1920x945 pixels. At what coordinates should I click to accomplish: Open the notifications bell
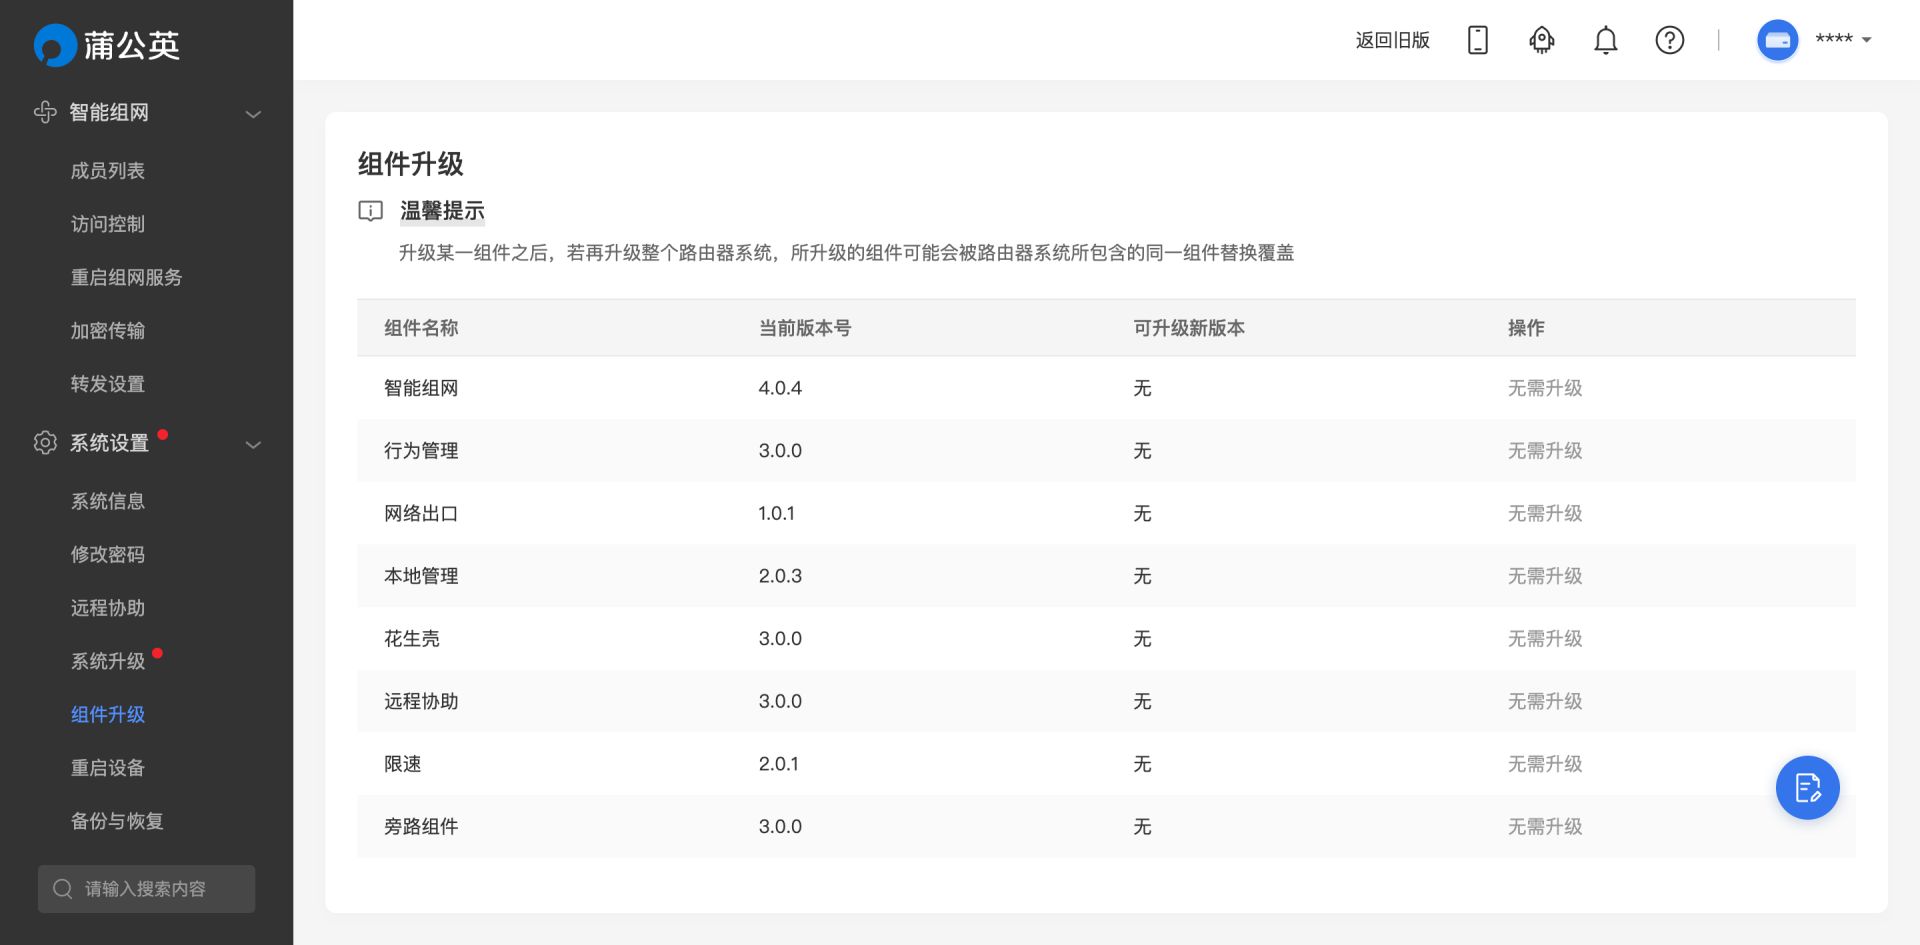point(1605,40)
